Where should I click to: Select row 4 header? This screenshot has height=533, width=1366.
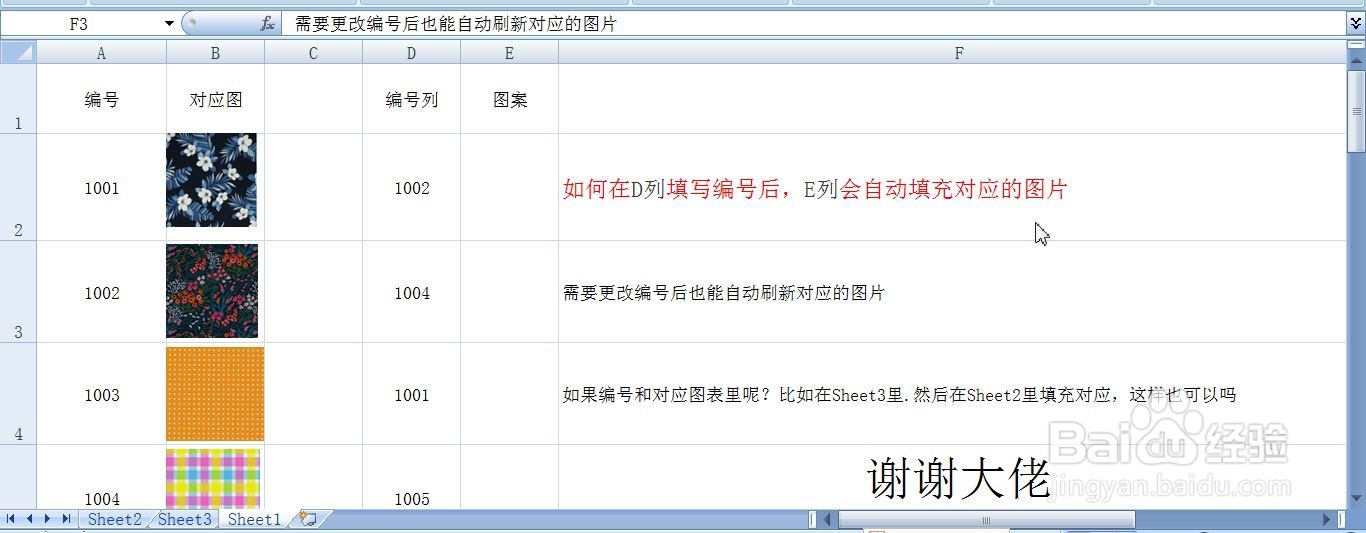18,394
